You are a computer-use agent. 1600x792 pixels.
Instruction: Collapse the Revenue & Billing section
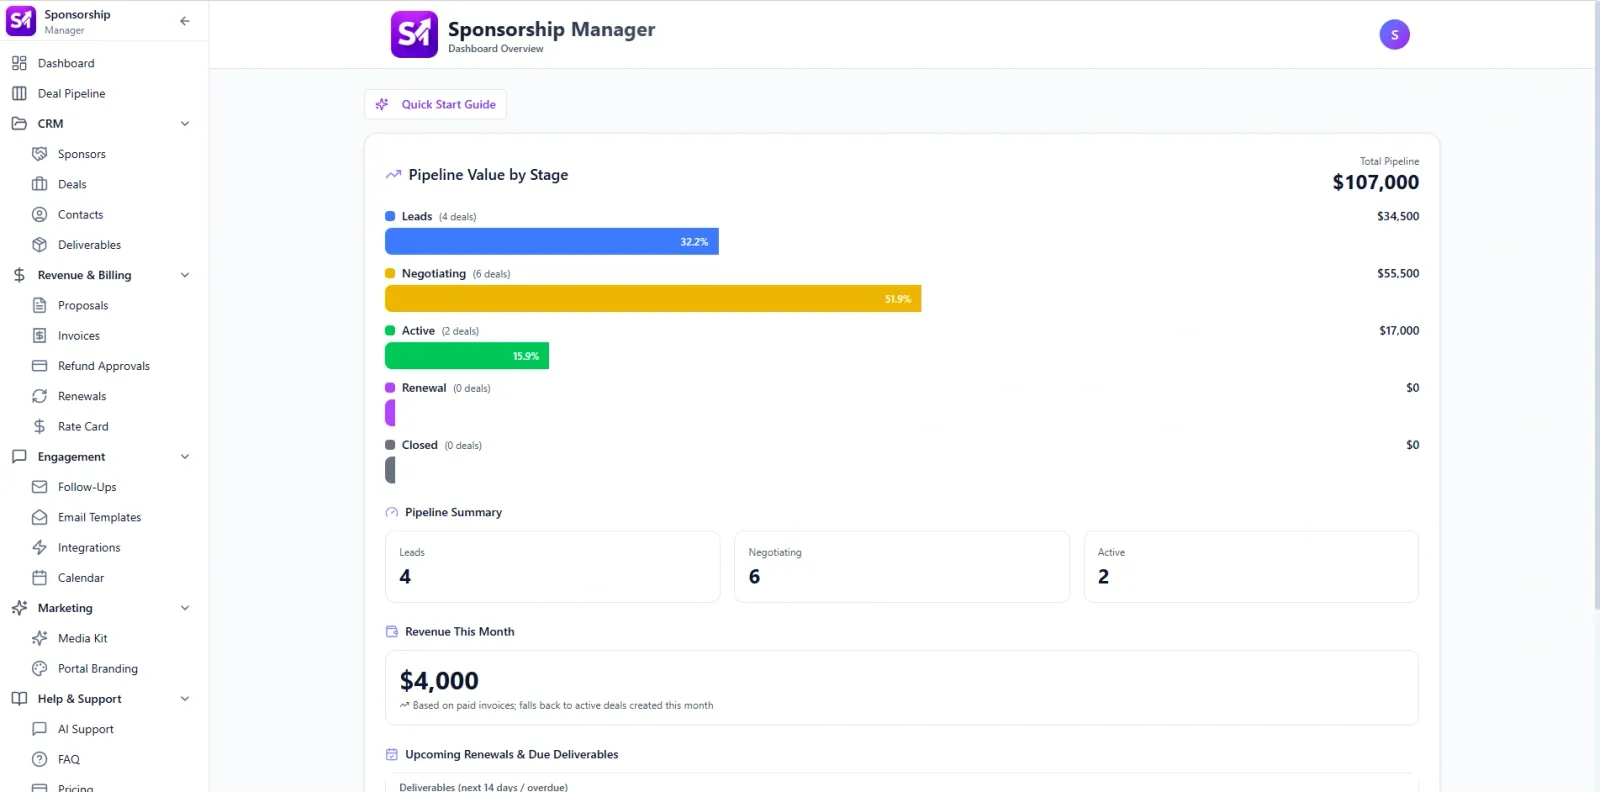[185, 275]
